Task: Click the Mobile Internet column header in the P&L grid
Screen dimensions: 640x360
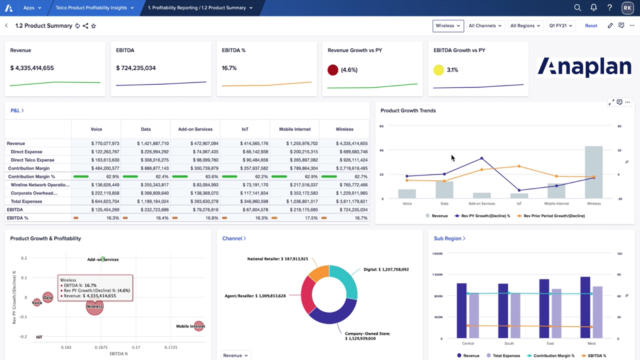Action: pos(295,129)
